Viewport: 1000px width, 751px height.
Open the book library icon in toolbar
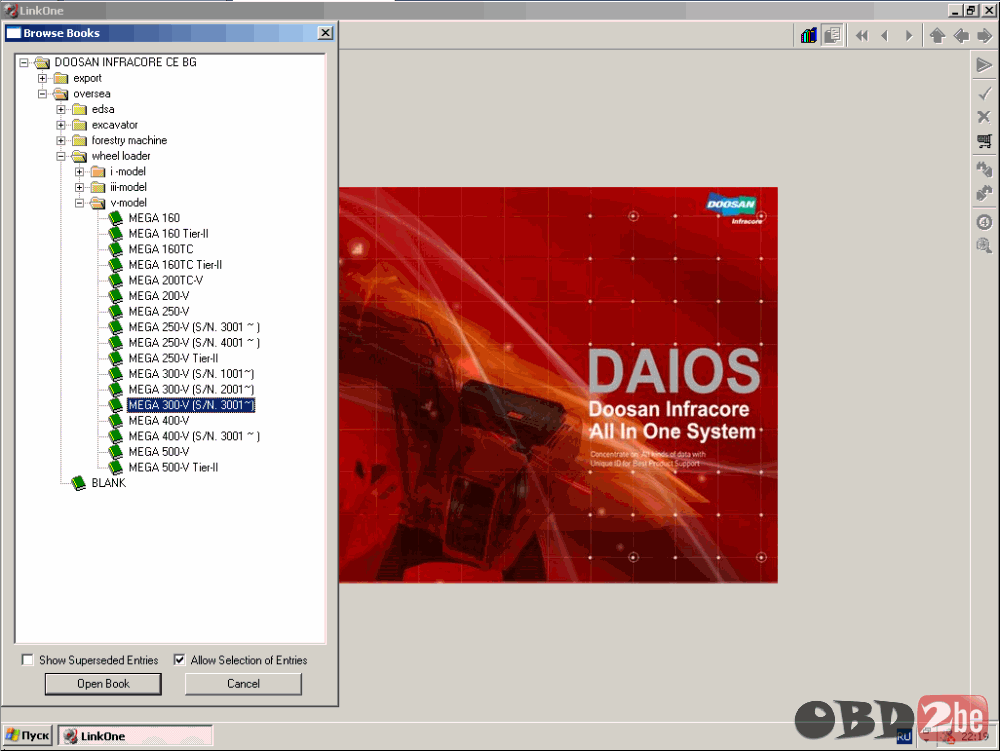(x=809, y=35)
